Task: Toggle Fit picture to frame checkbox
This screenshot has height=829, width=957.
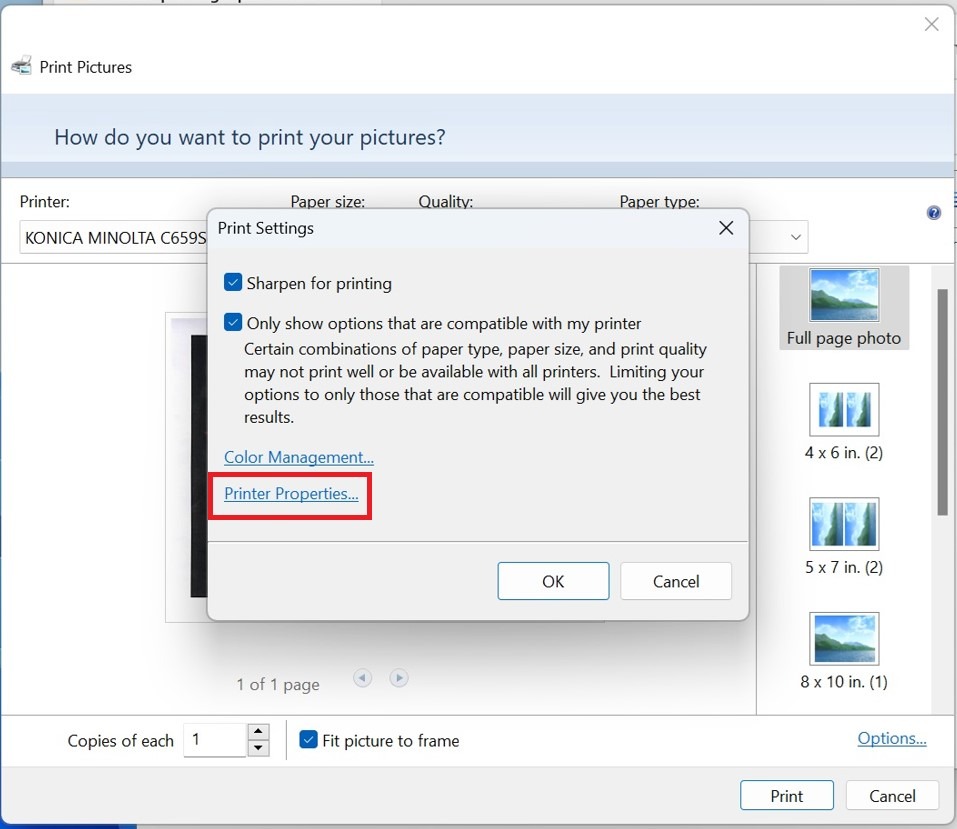Action: pyautogui.click(x=308, y=740)
